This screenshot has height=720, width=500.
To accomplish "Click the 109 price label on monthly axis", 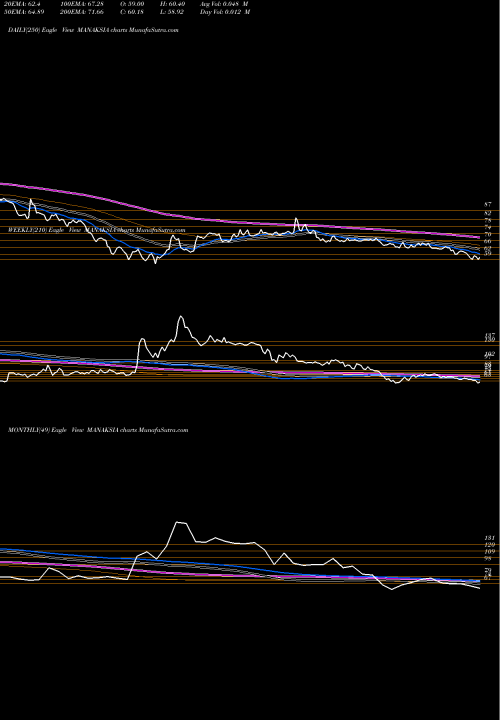I will (x=489, y=551).
